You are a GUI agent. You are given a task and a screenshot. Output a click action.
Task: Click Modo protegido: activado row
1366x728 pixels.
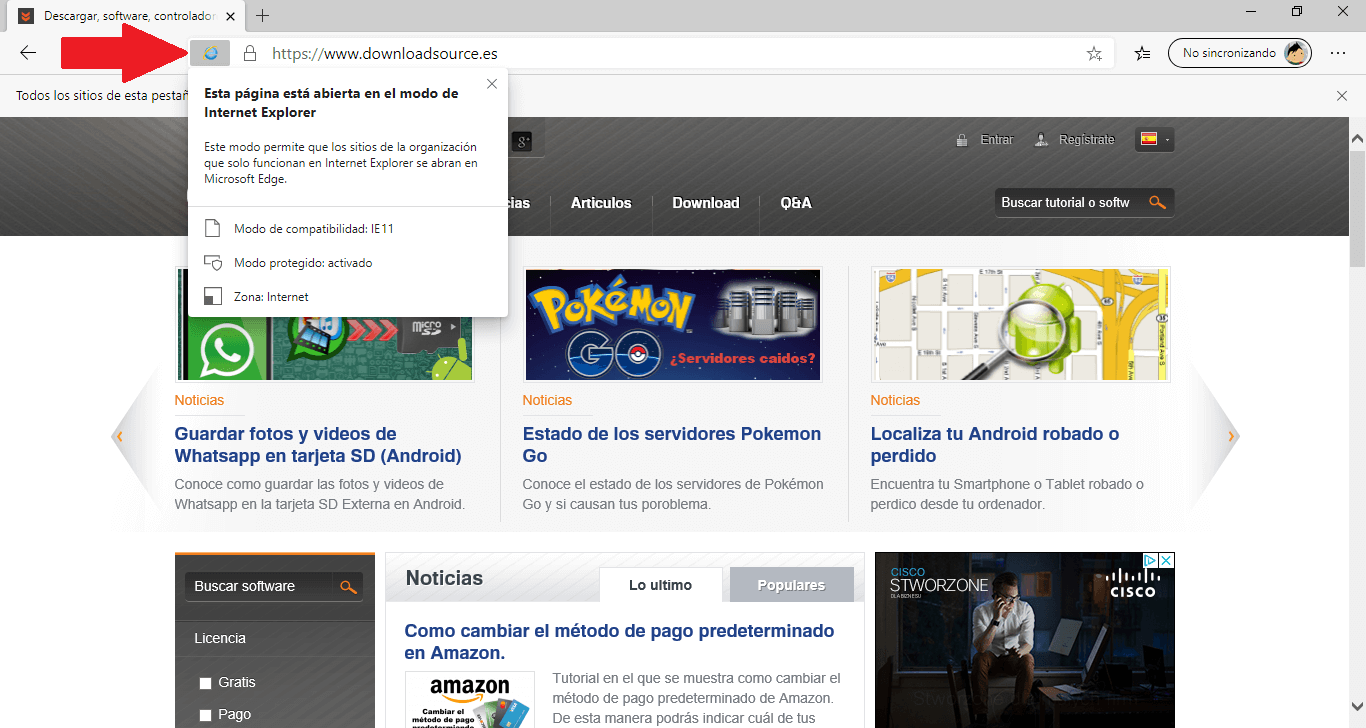(x=347, y=263)
